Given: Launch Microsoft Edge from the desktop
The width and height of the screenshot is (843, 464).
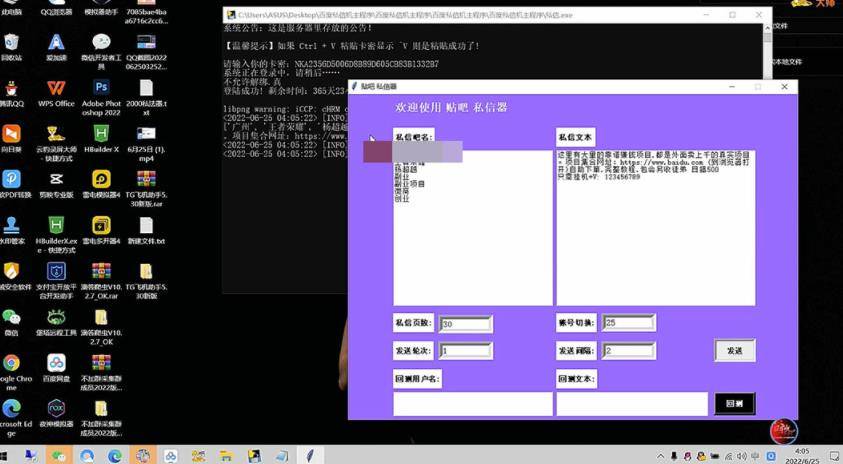Looking at the screenshot, I should 11,418.
